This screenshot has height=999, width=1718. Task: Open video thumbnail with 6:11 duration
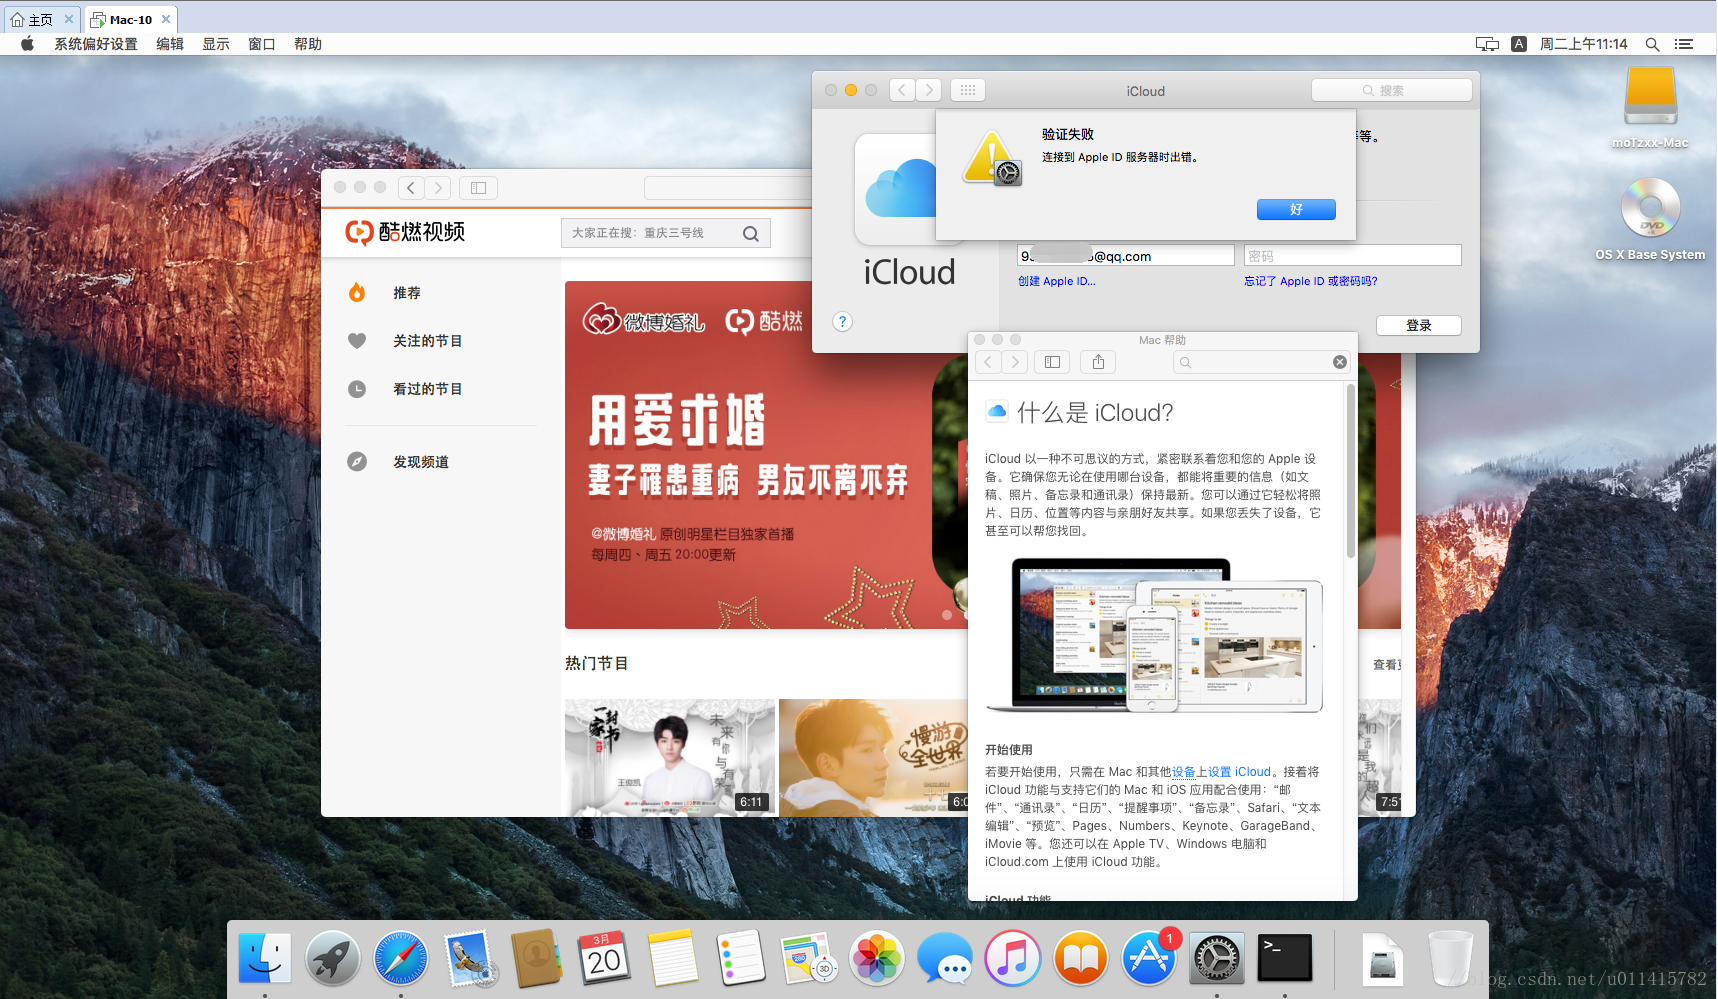coord(670,757)
